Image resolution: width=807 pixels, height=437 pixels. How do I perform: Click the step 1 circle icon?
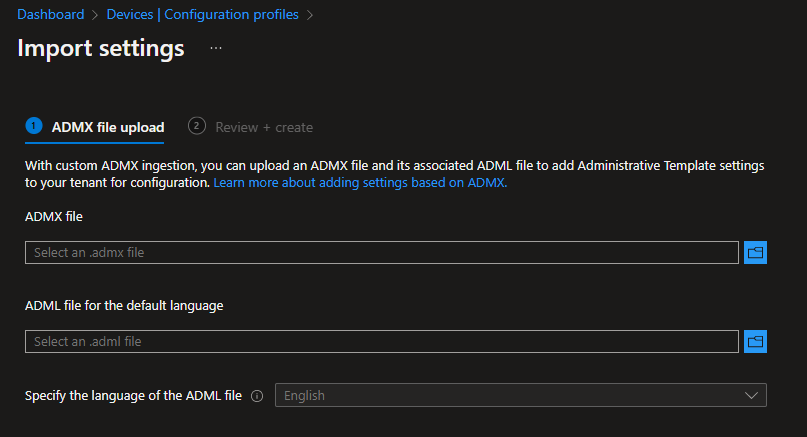click(34, 126)
